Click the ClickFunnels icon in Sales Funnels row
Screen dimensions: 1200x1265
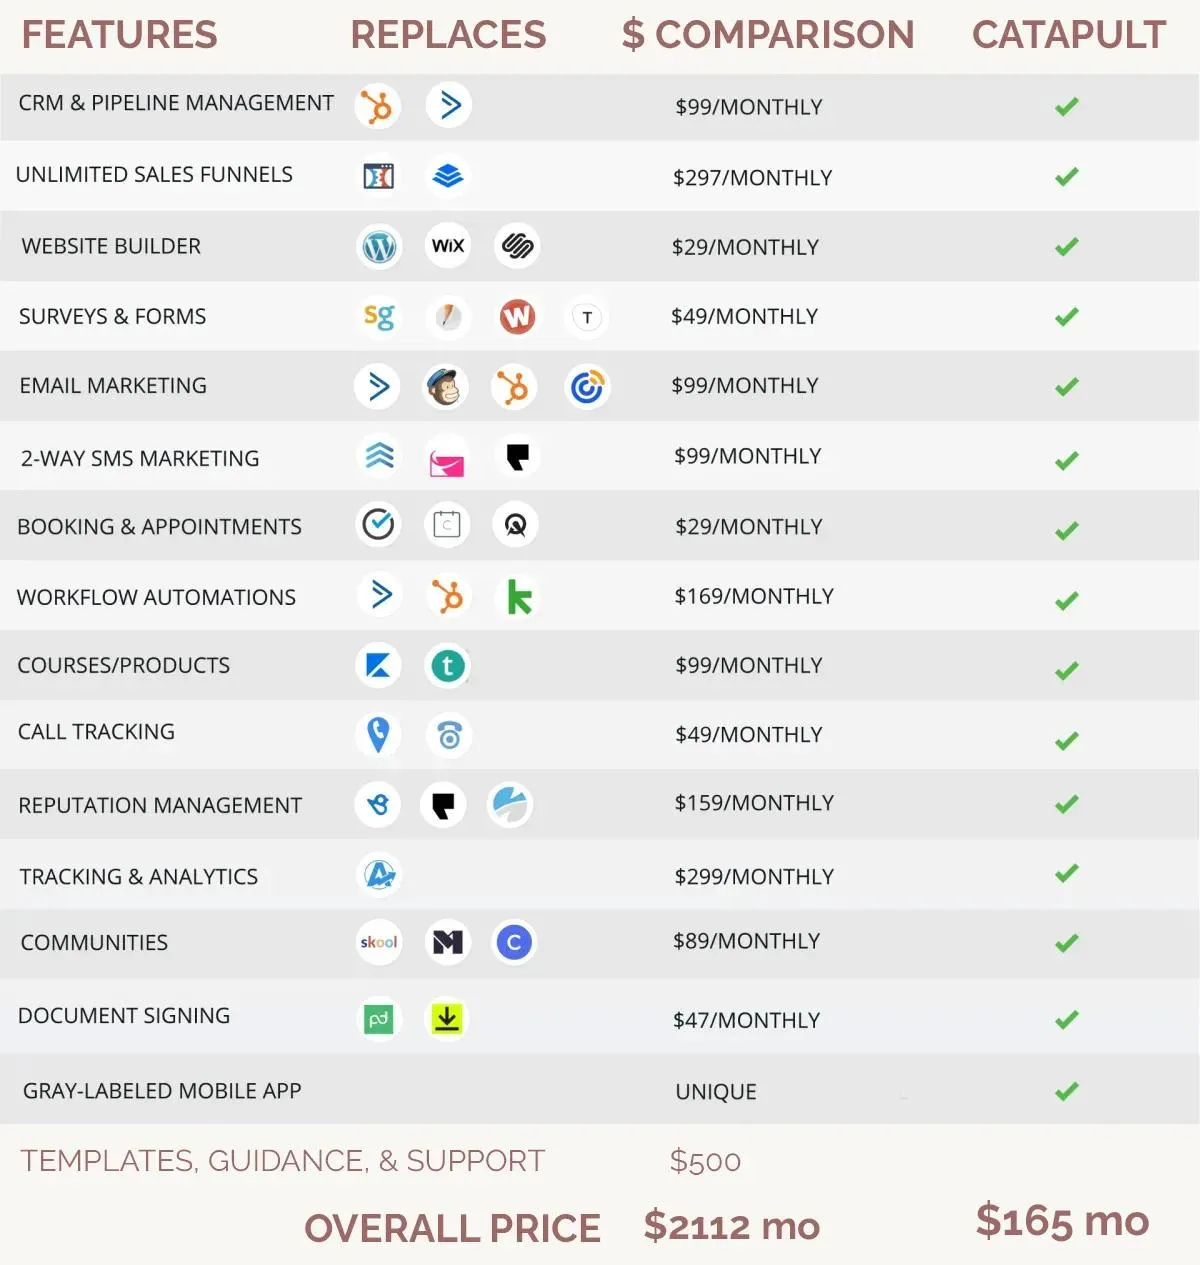click(x=378, y=176)
